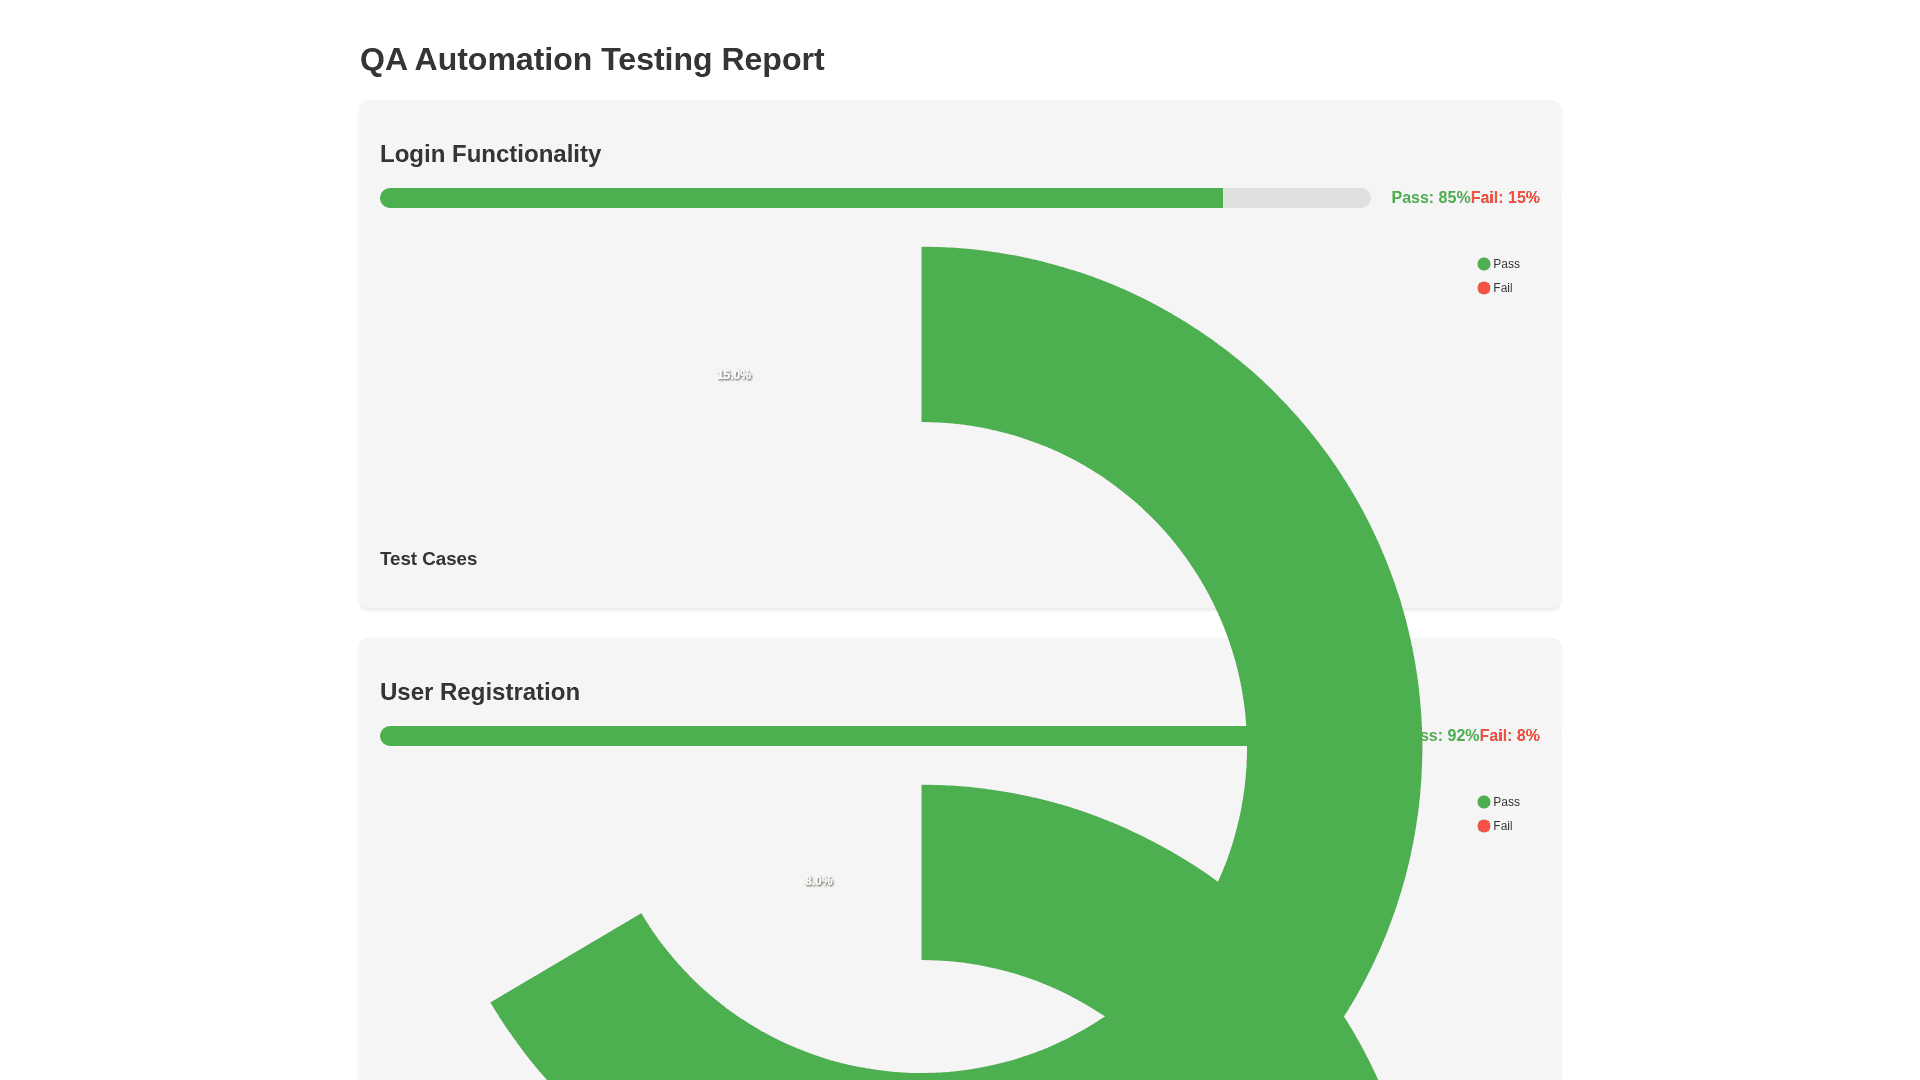This screenshot has height=1080, width=1920.
Task: Toggle Fail legend label in Login Functionality chart
Action: click(x=1503, y=288)
